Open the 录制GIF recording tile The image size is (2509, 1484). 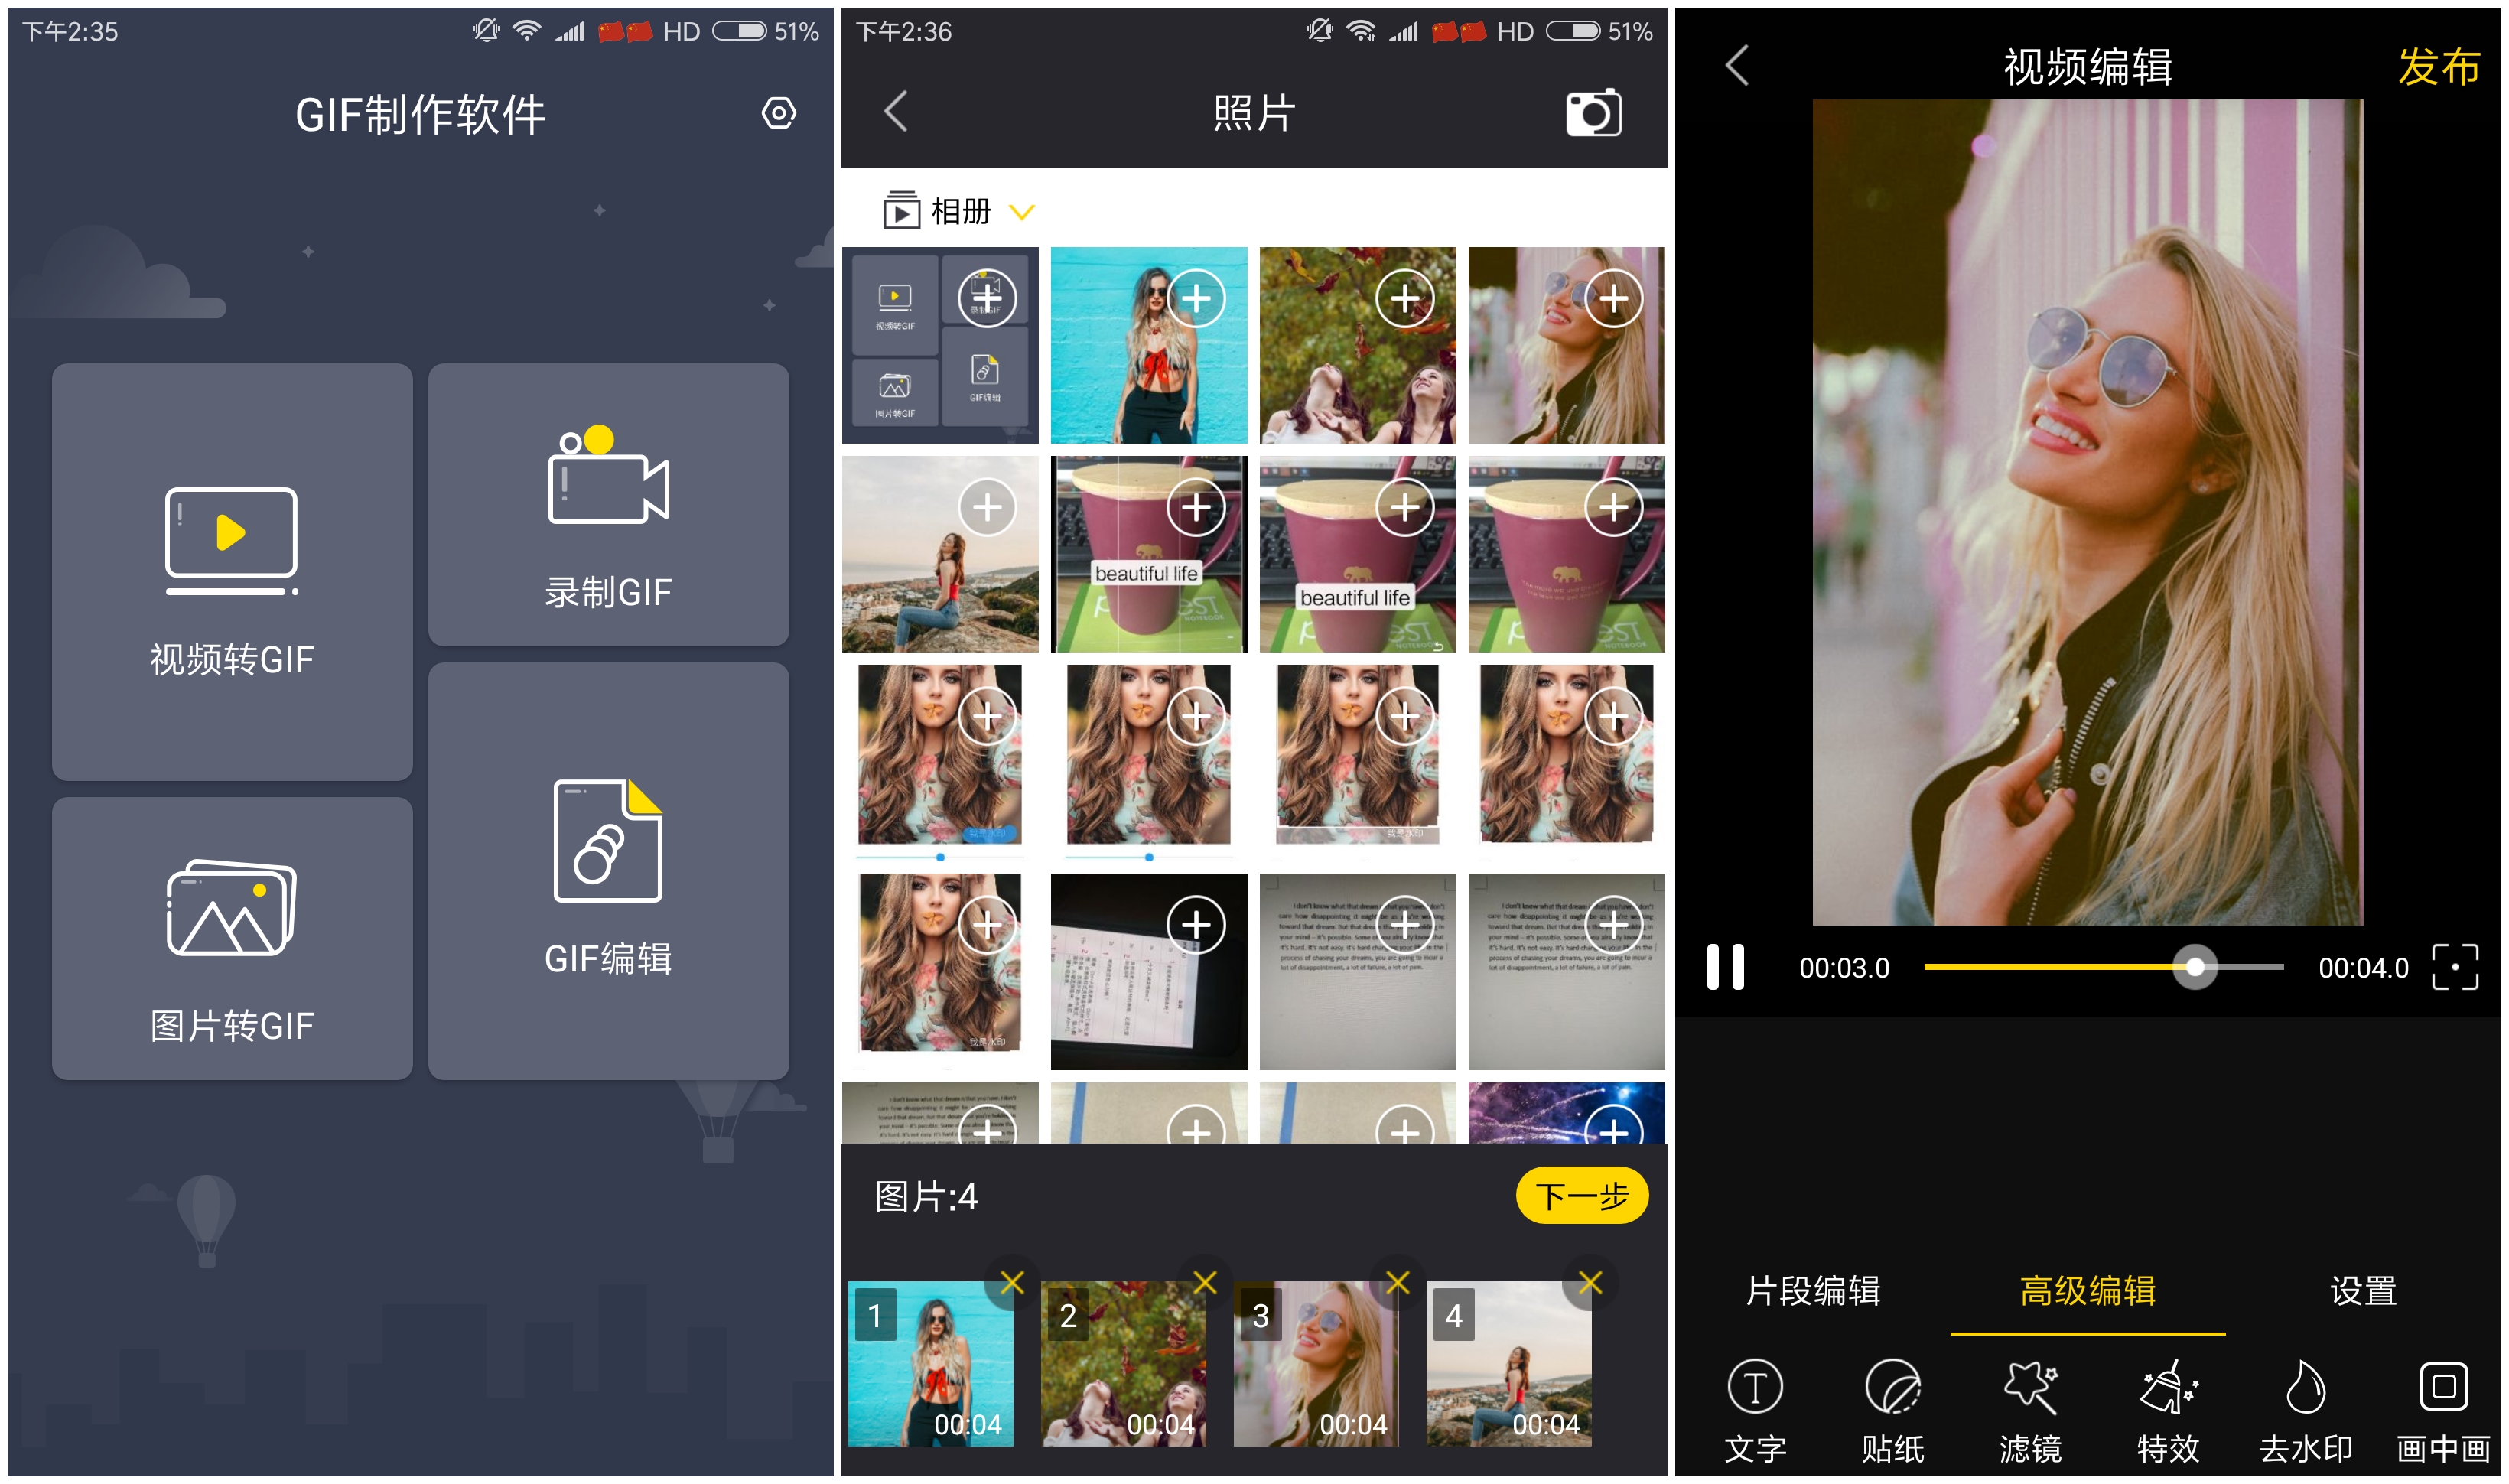point(608,505)
